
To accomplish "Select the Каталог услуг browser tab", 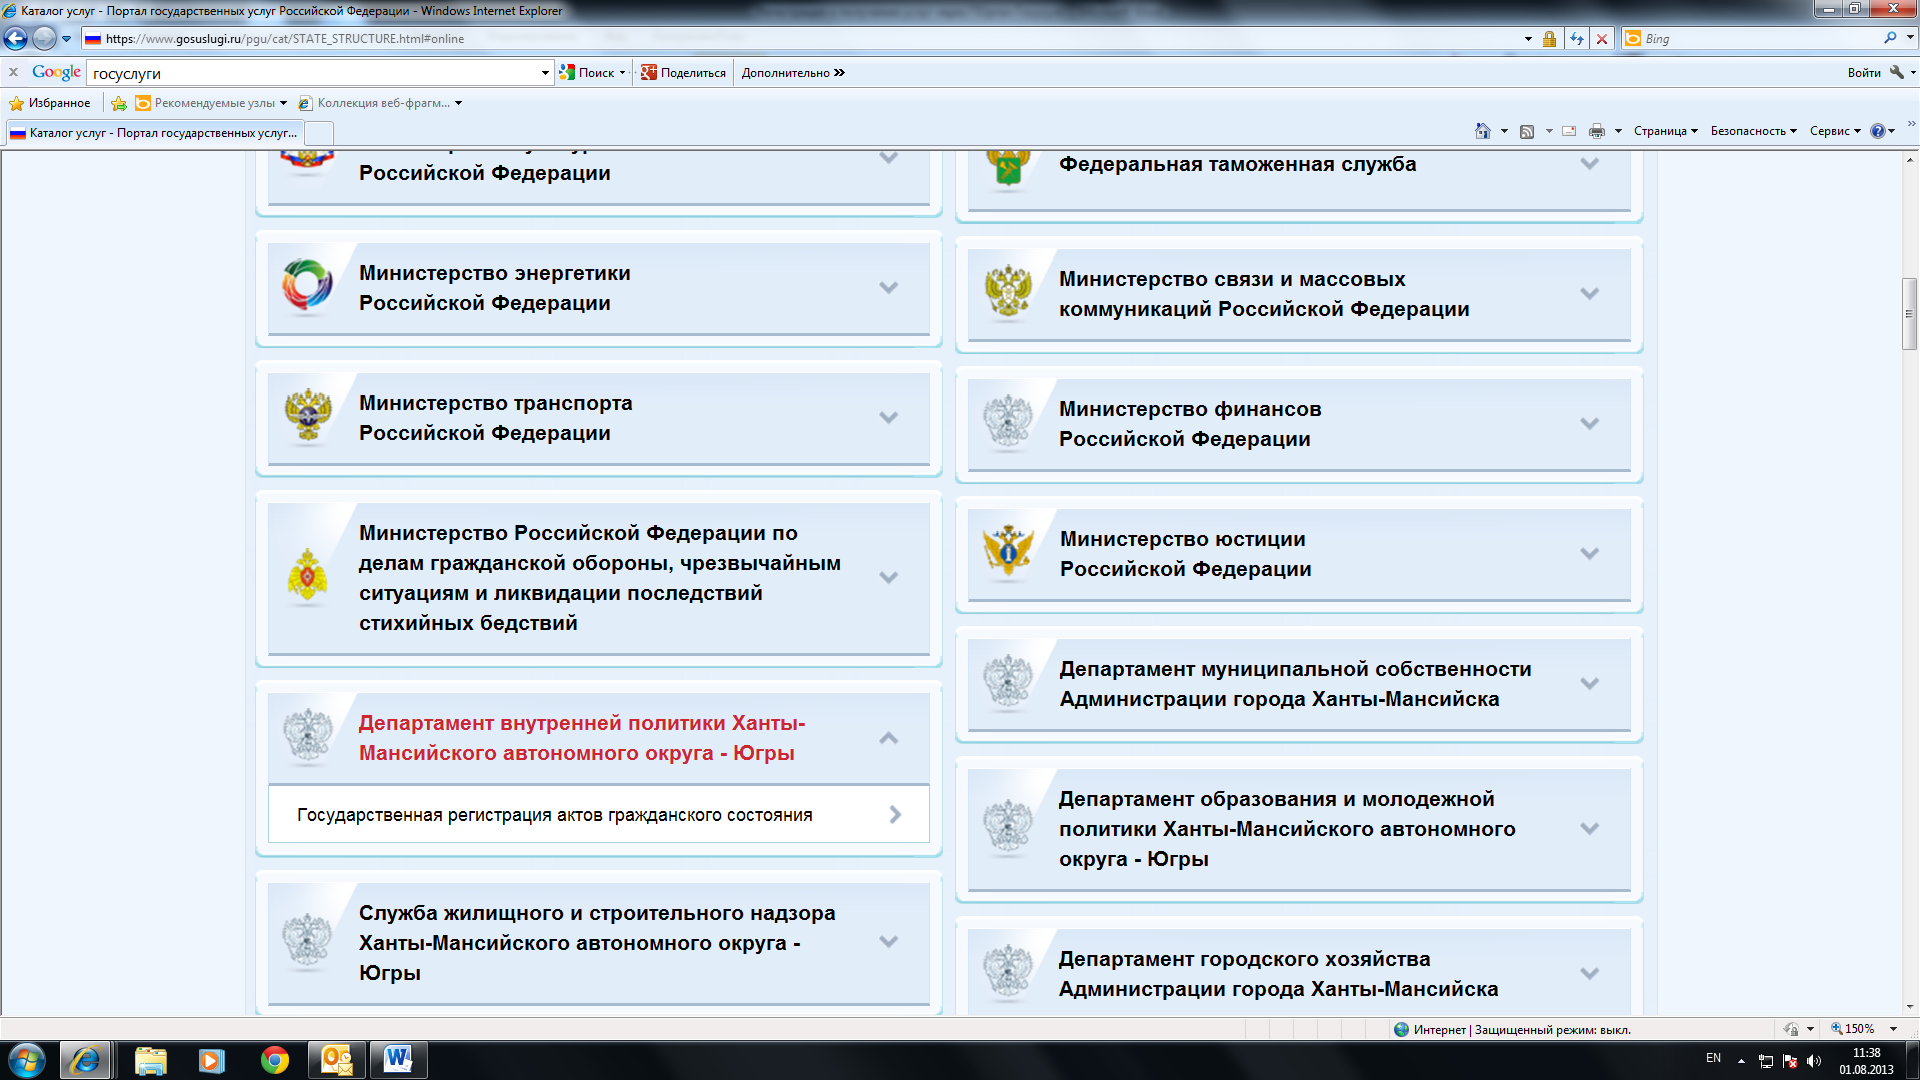I will coord(154,133).
